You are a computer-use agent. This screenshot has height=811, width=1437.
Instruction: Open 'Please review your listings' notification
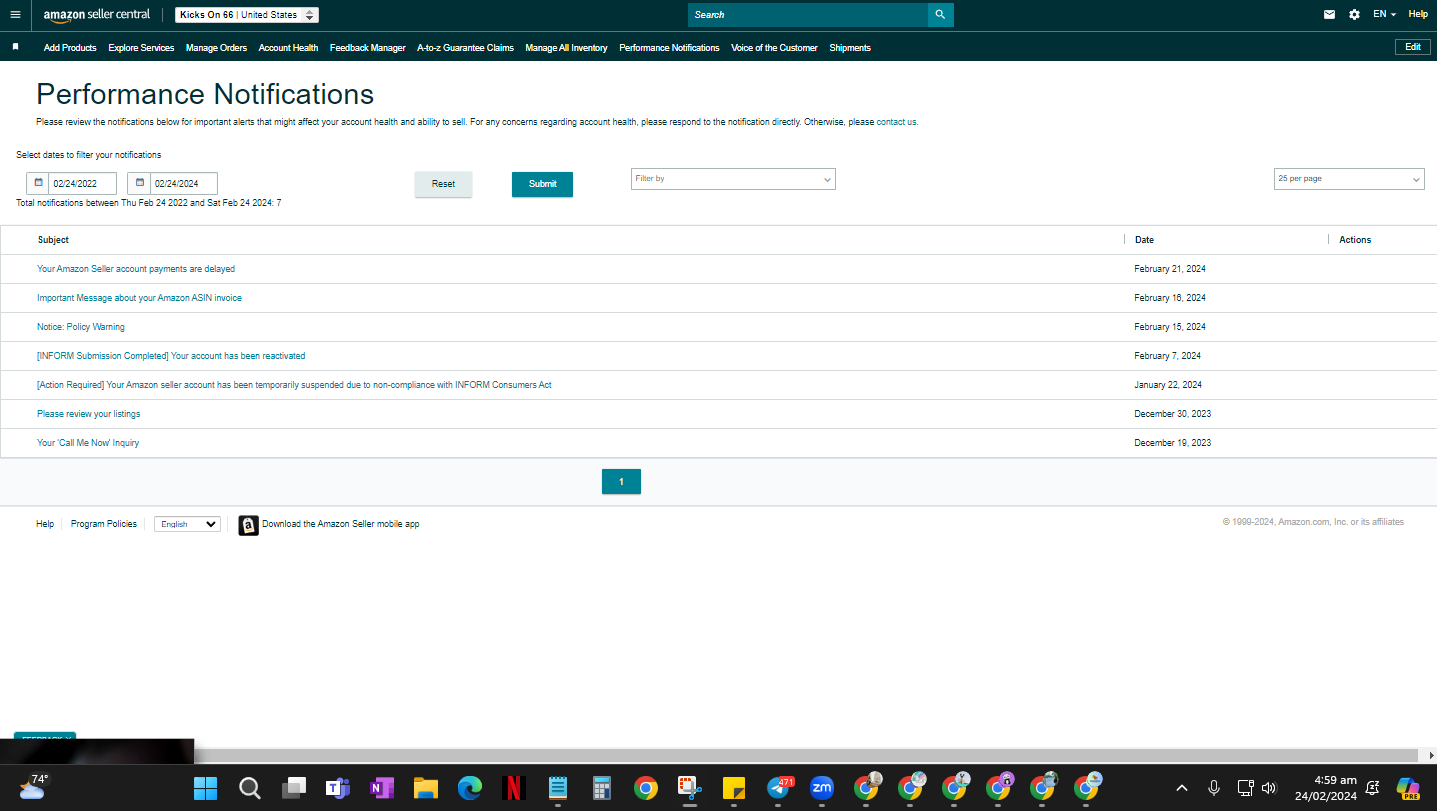pyautogui.click(x=89, y=414)
